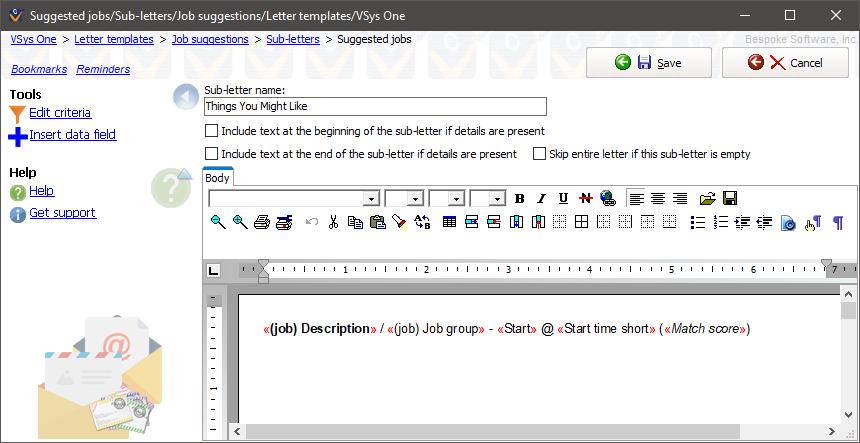Click the Sub-letter name text field
This screenshot has height=443, width=860.
[375, 106]
